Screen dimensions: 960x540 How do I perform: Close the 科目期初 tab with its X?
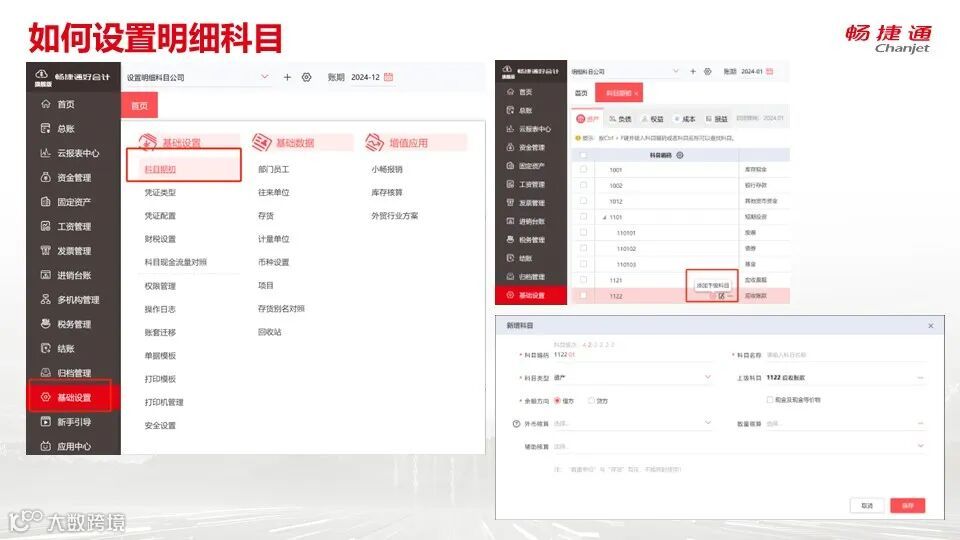636,93
